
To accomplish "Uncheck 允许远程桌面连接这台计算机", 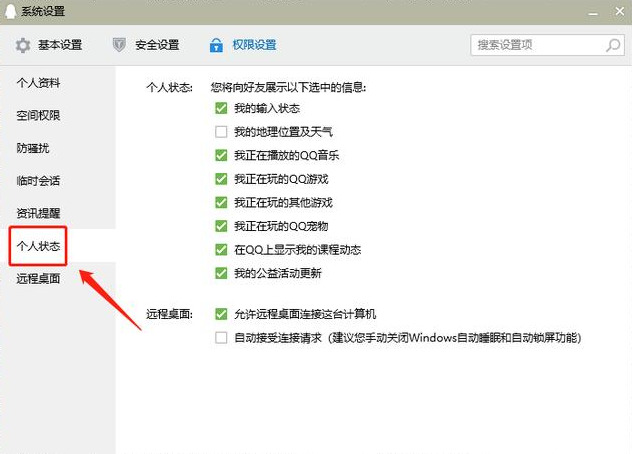I will (221, 314).
